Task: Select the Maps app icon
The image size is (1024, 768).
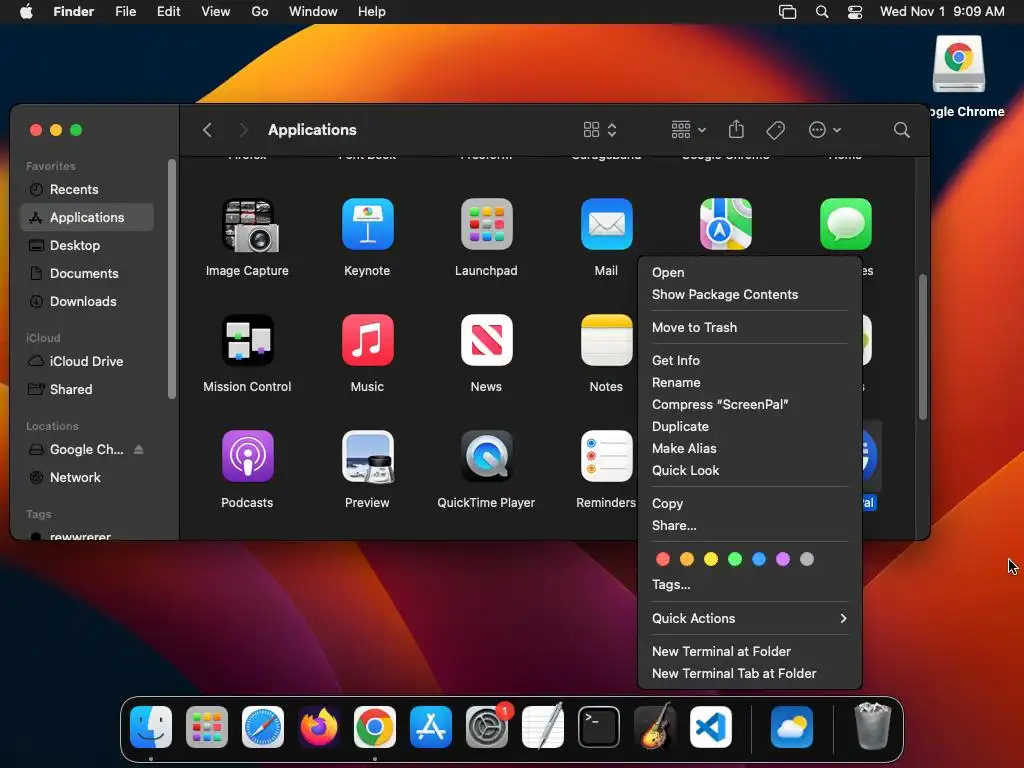Action: click(x=726, y=224)
